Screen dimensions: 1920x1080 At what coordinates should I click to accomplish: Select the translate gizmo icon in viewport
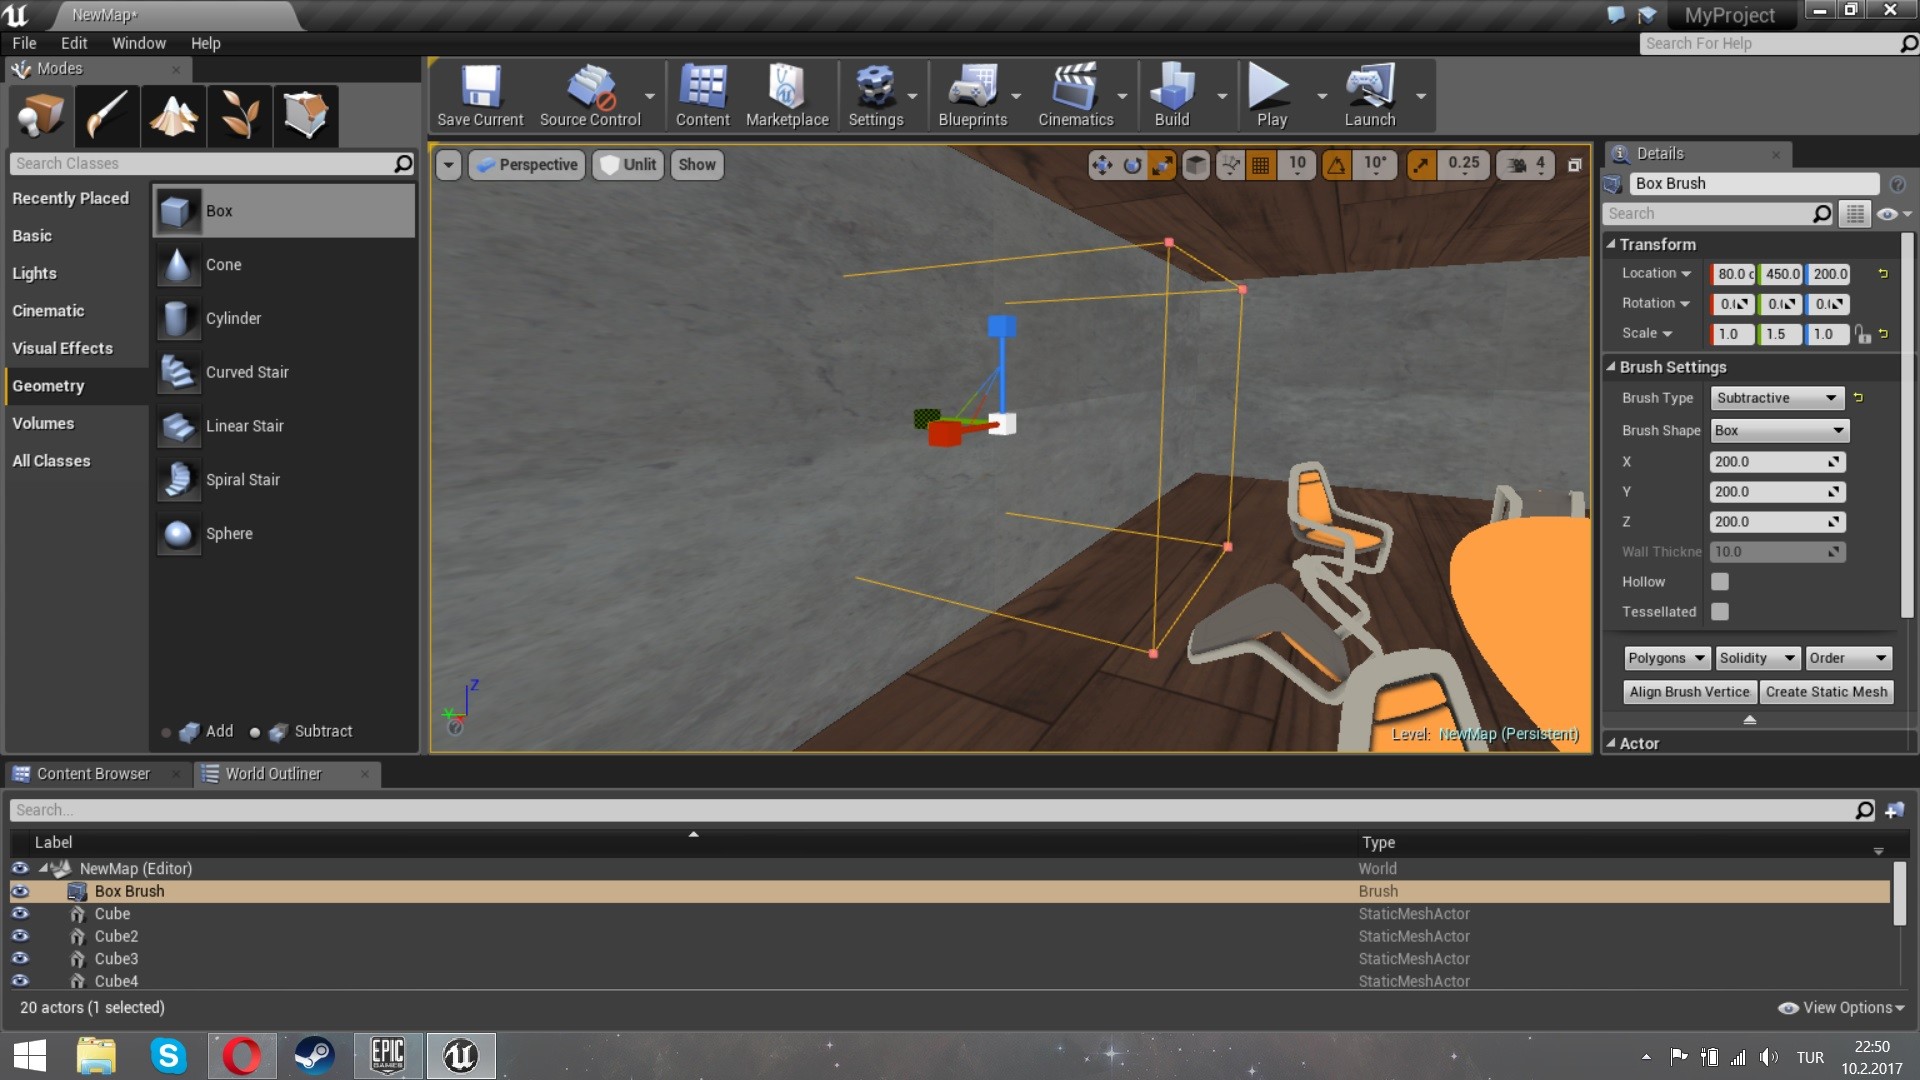point(1102,165)
